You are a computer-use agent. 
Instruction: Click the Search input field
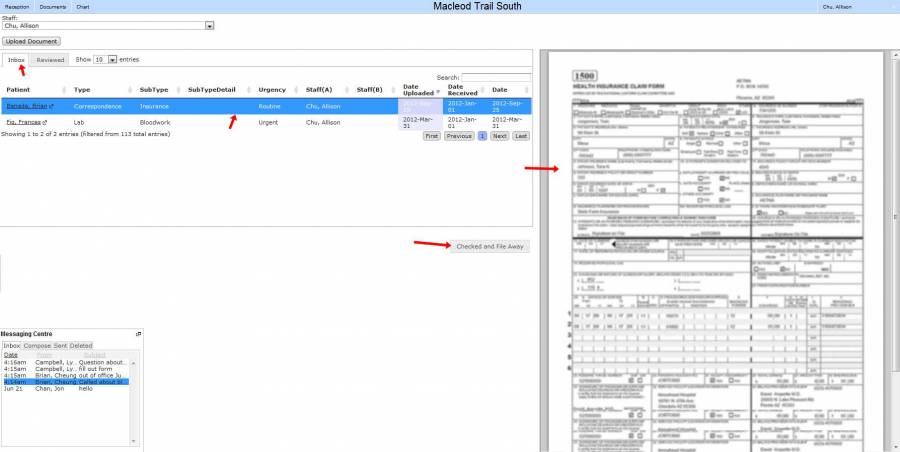[496, 77]
